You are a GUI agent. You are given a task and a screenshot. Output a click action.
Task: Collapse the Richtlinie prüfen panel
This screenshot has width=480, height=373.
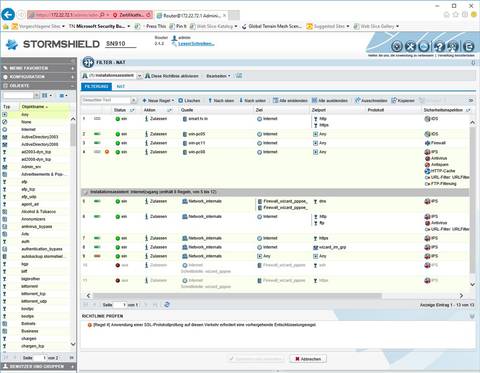tap(472, 316)
